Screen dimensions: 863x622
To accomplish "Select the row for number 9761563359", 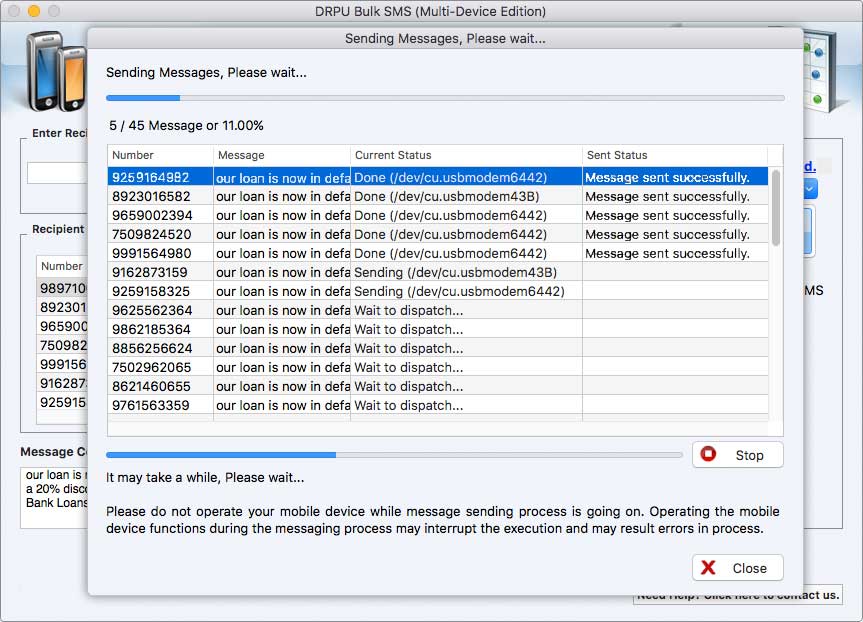I will 438,405.
